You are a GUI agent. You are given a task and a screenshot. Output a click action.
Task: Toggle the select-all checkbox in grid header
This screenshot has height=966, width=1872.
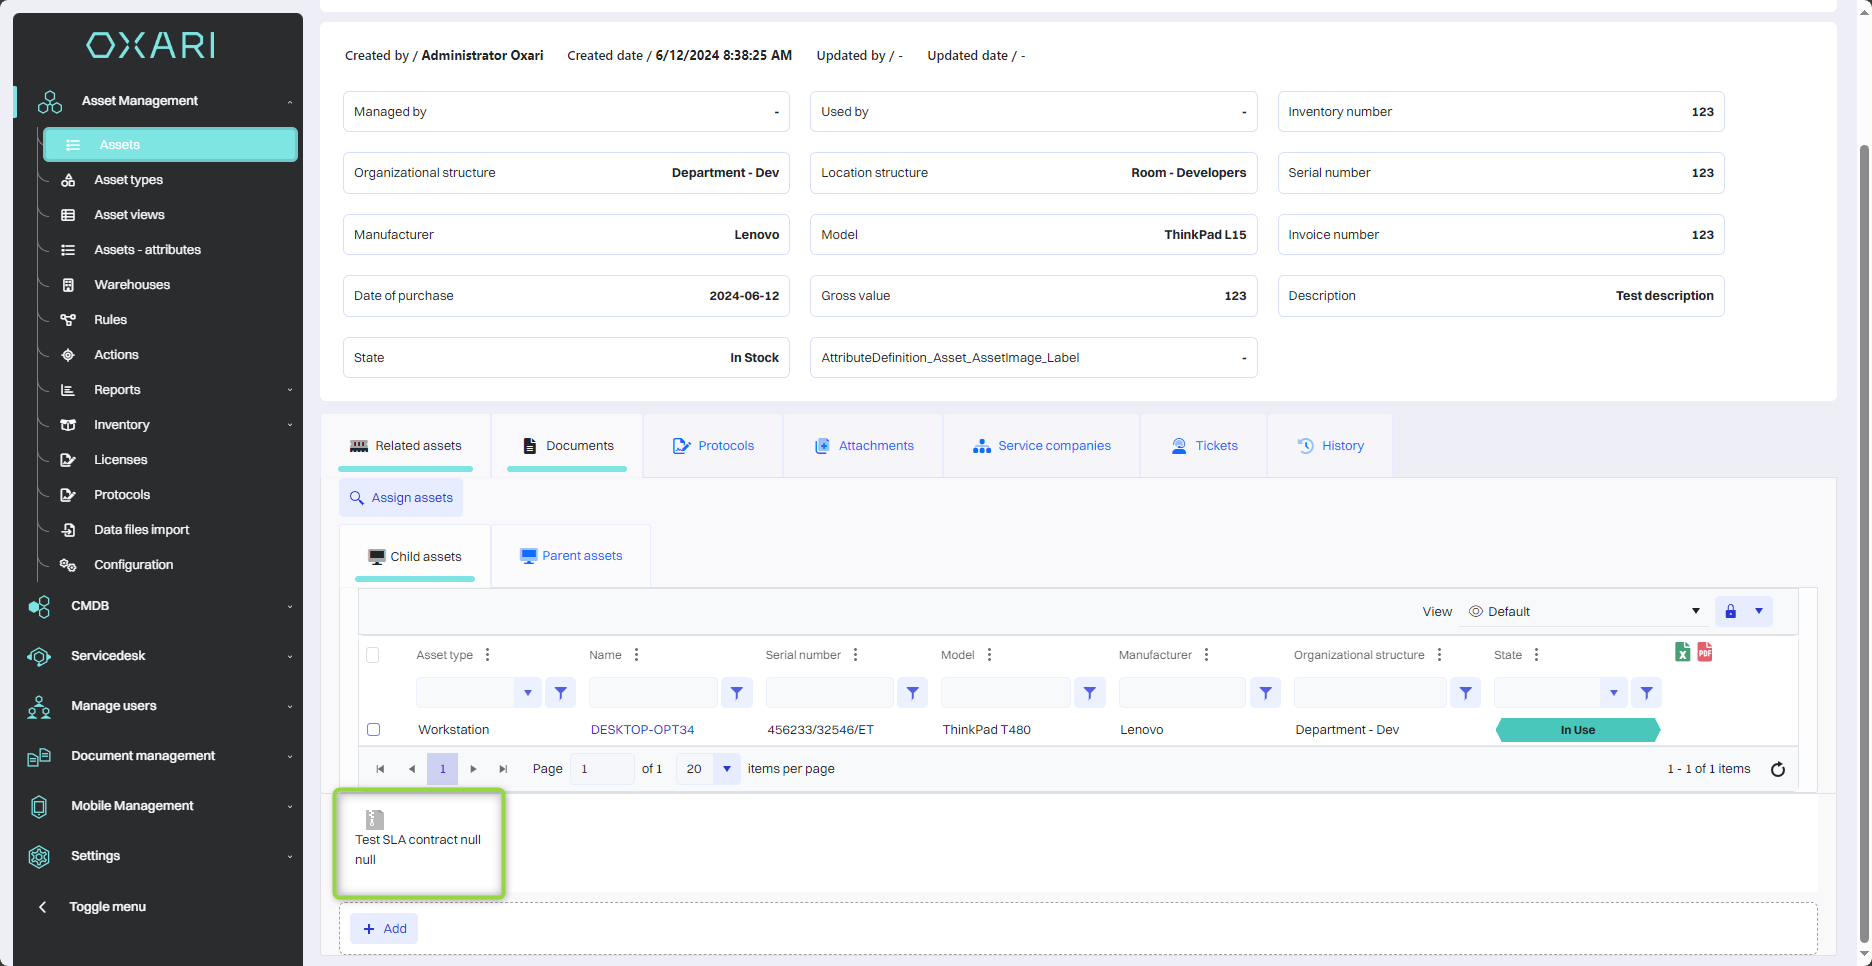click(373, 655)
